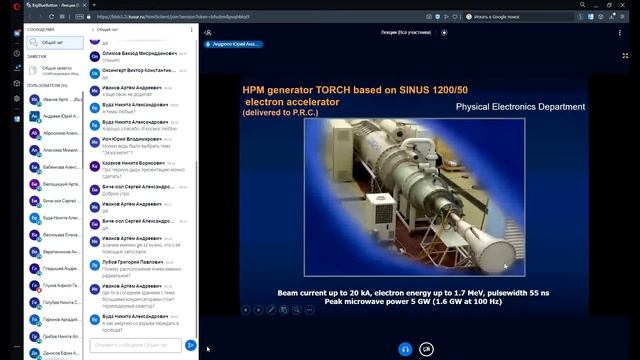The image size is (640, 360).
Task: Click the accelerator photo on the slide
Action: pos(414,197)
